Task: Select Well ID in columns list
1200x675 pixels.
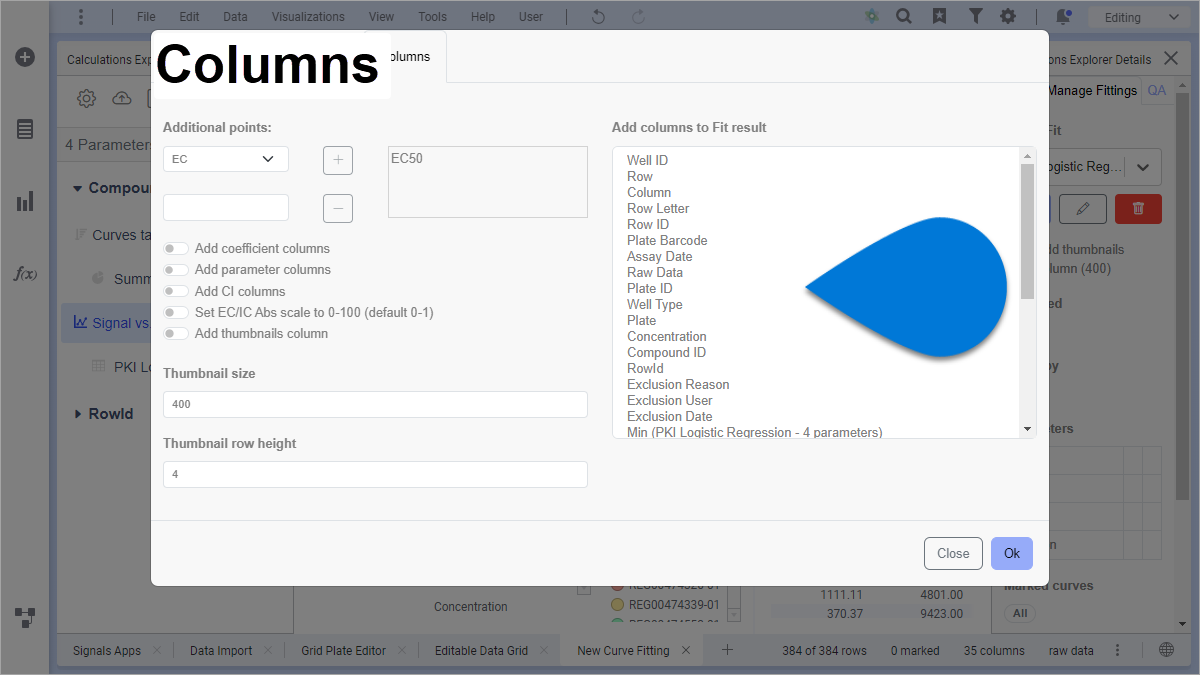Action: click(x=647, y=160)
